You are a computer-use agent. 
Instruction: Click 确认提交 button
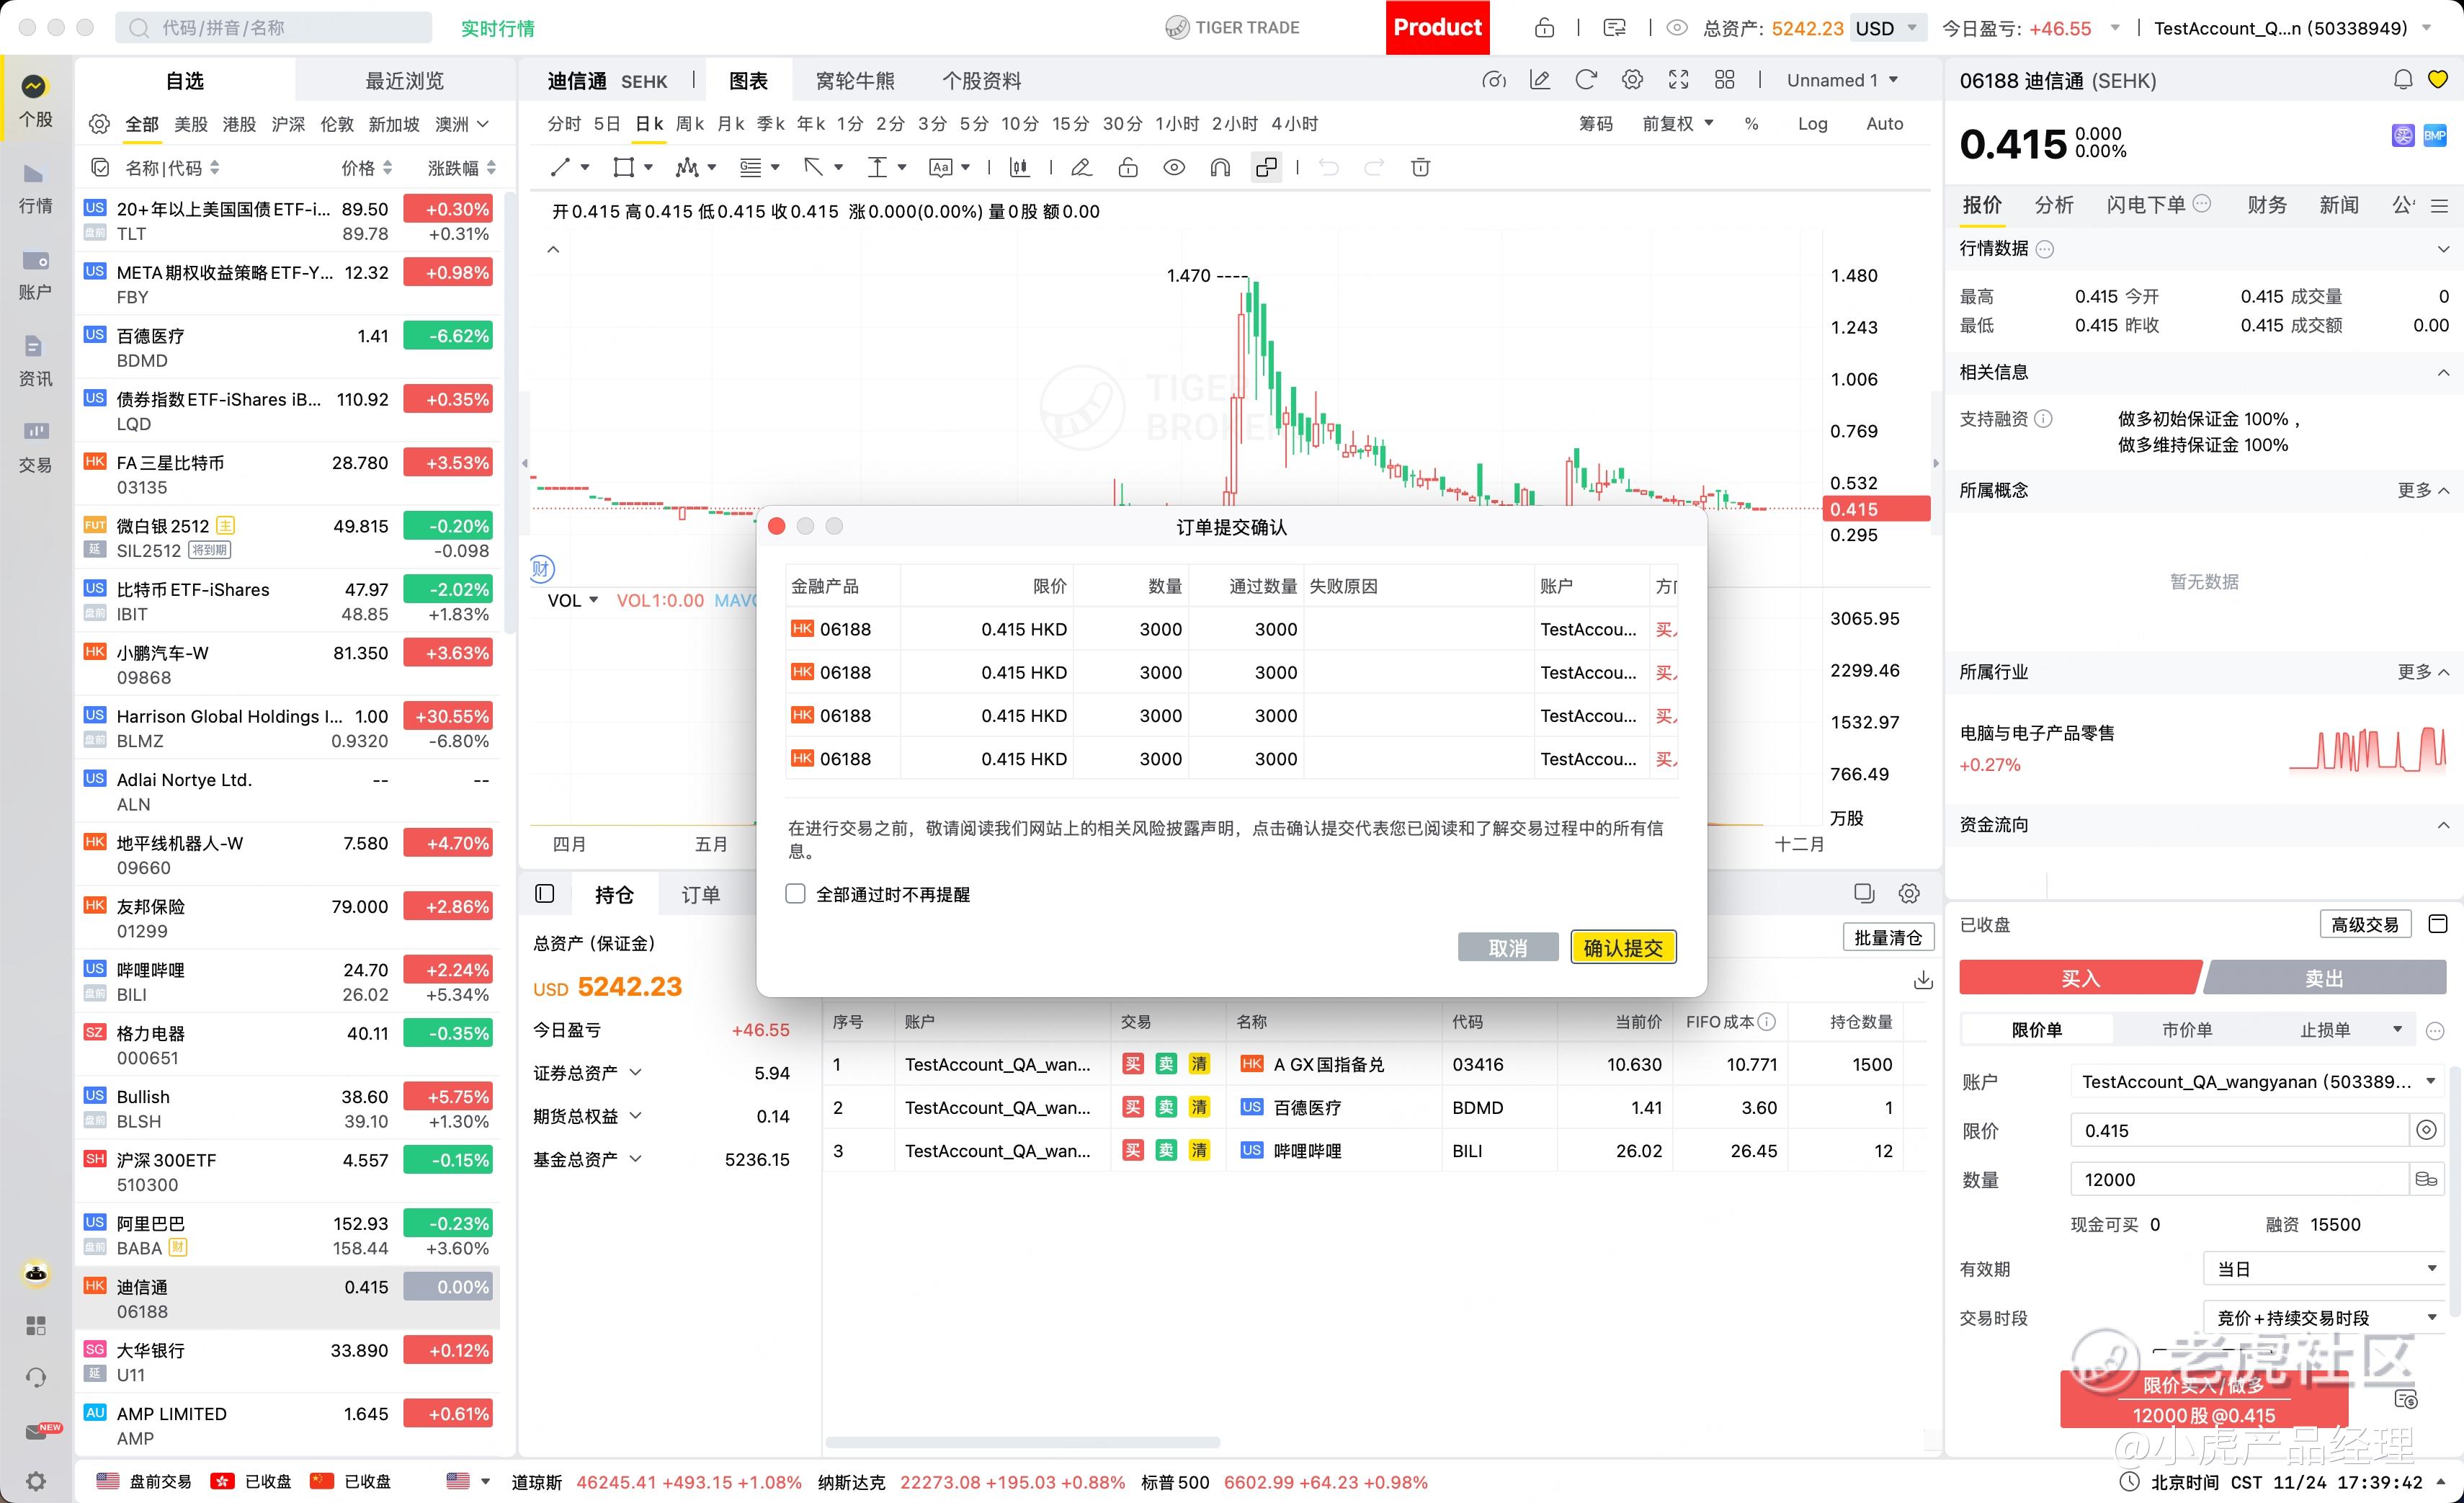click(1622, 947)
